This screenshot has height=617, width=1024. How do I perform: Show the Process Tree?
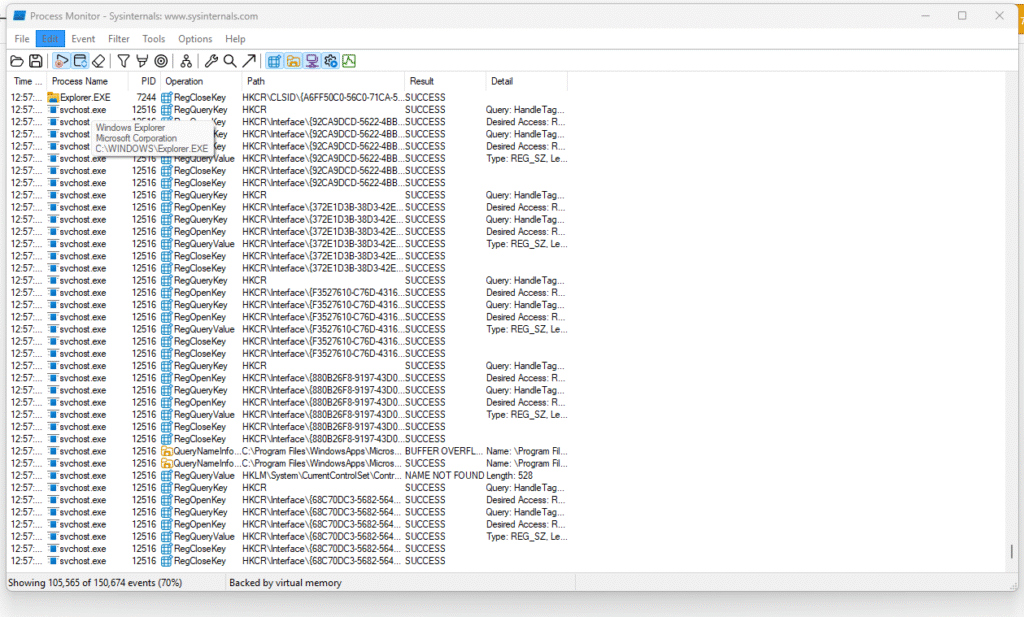(x=186, y=61)
